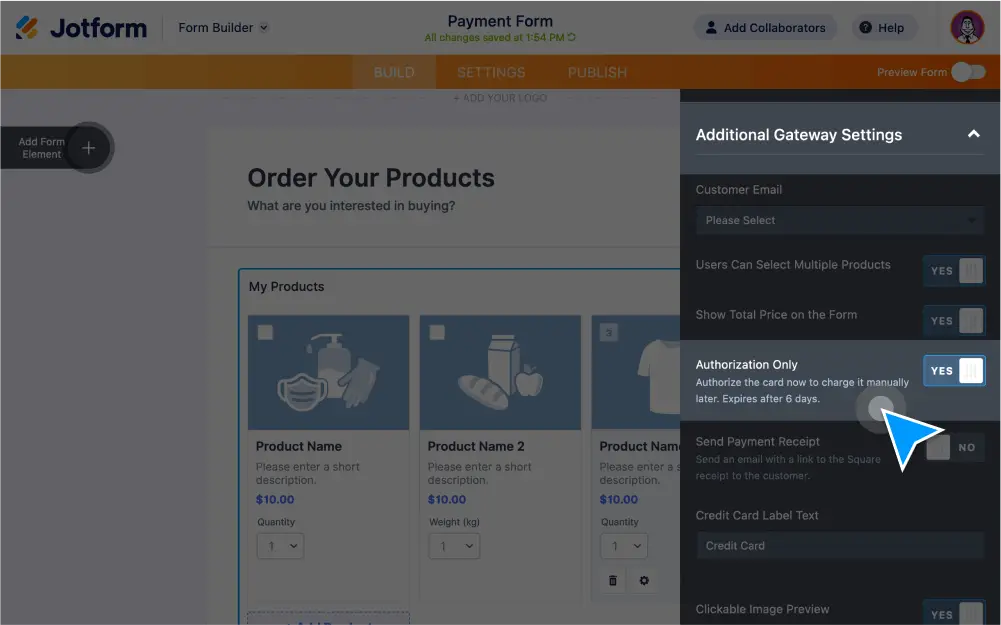Click the Help question mark icon
Image resolution: width=1001 pixels, height=625 pixels.
[x=862, y=27]
